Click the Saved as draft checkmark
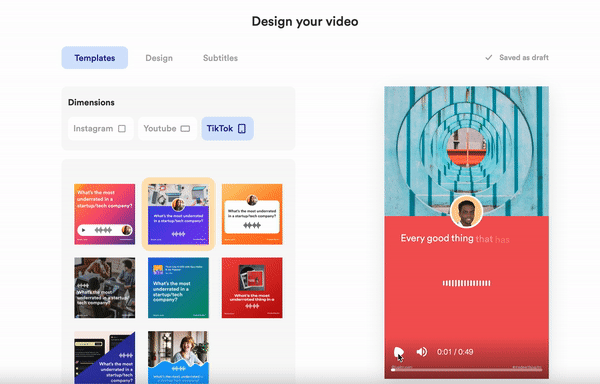600x384 pixels. point(489,58)
